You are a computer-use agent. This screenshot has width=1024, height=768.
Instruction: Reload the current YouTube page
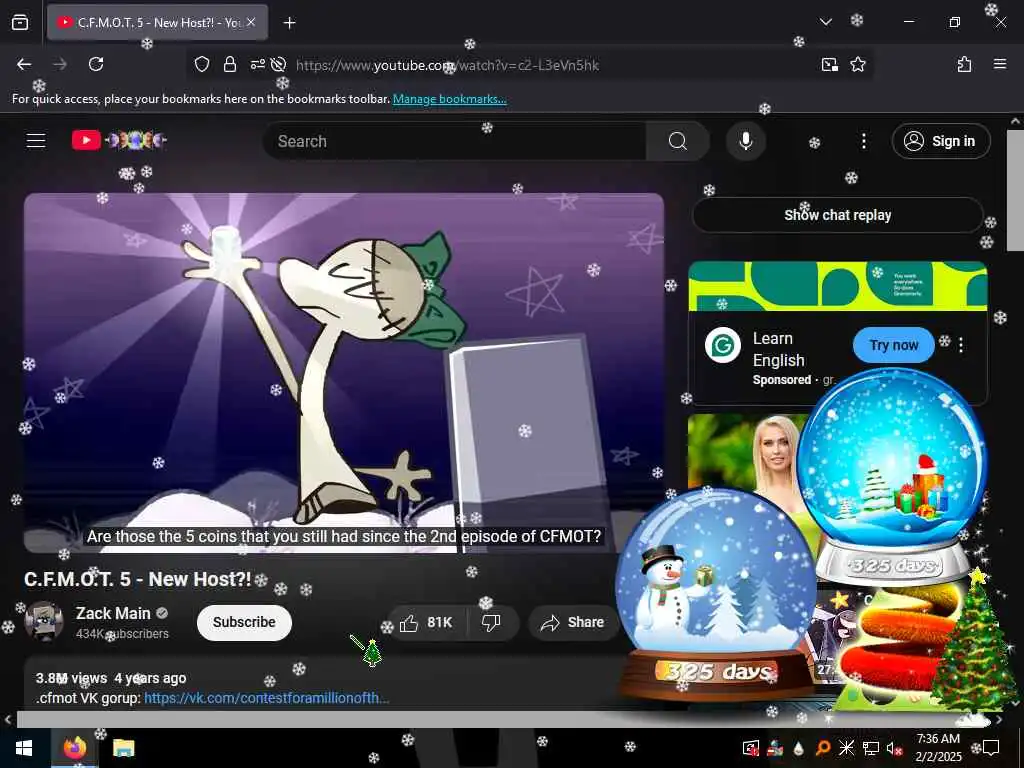pos(96,64)
